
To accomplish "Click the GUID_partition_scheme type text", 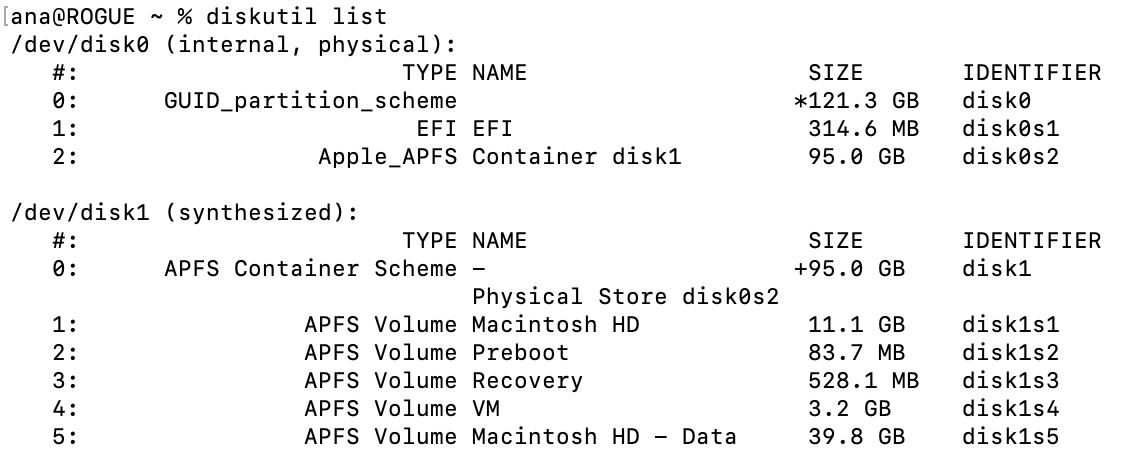I will (310, 101).
